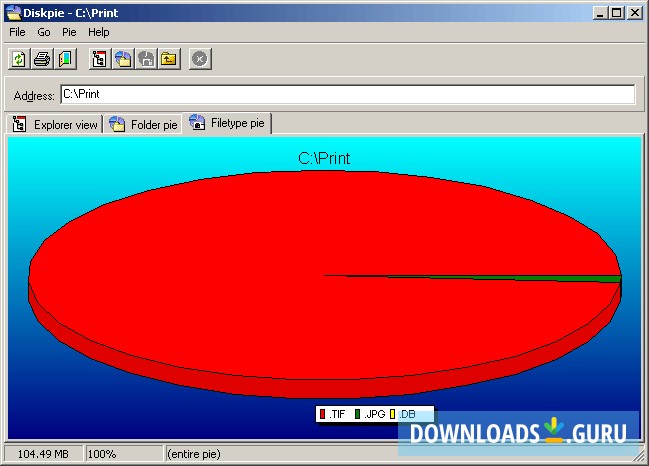The image size is (649, 466).
Task: Open the Help menu
Action: [99, 32]
